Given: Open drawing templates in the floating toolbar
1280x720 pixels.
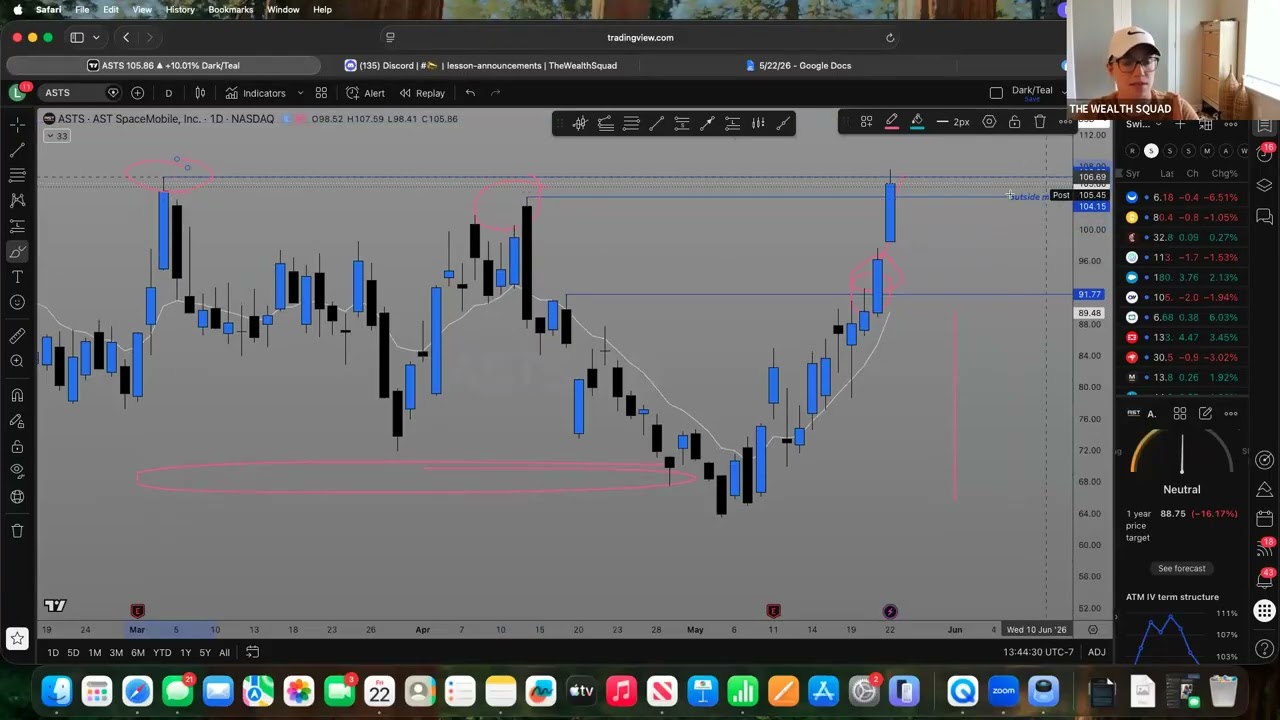Looking at the screenshot, I should [x=866, y=122].
